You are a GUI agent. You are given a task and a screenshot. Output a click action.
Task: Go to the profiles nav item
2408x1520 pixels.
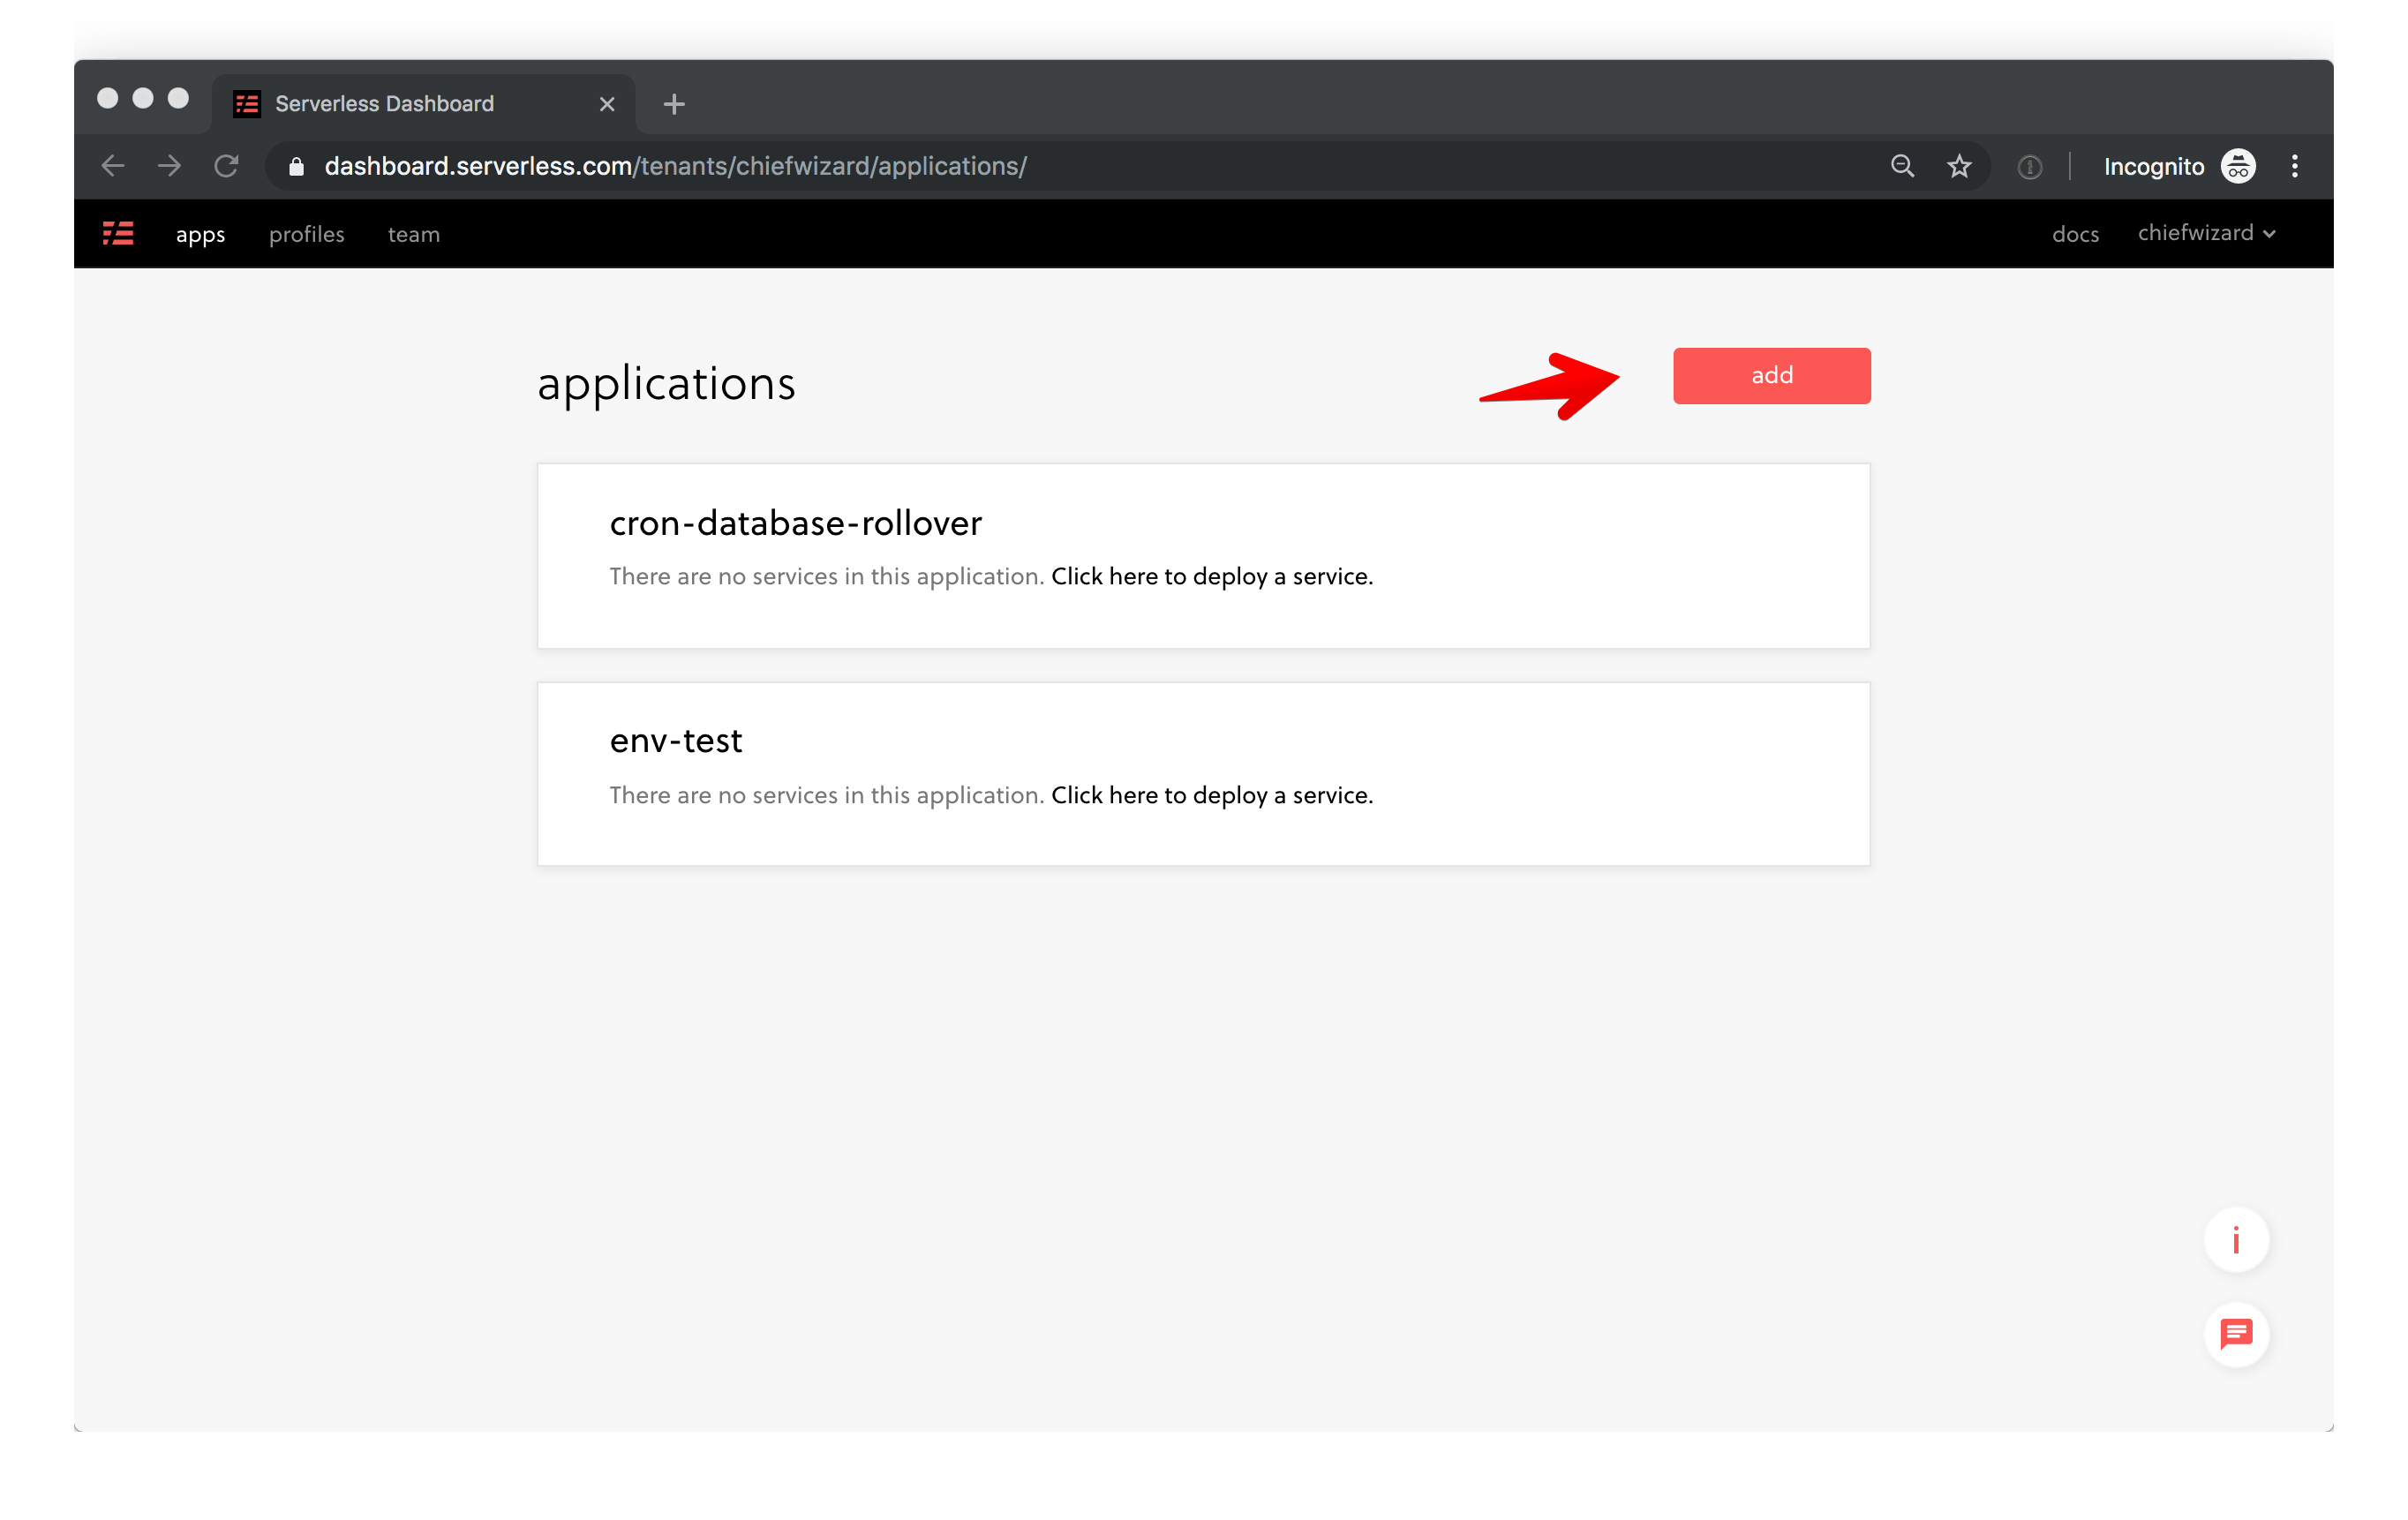(306, 234)
